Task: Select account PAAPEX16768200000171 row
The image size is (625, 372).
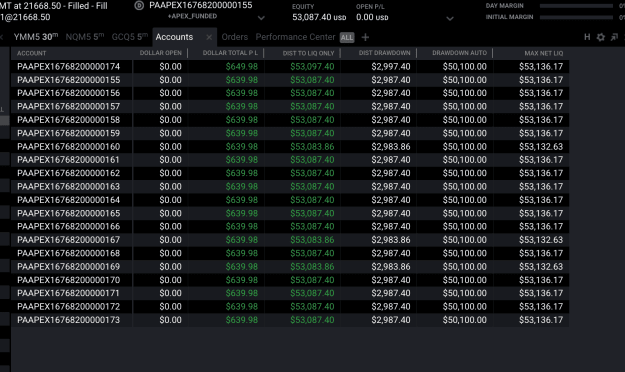Action: click(290, 293)
